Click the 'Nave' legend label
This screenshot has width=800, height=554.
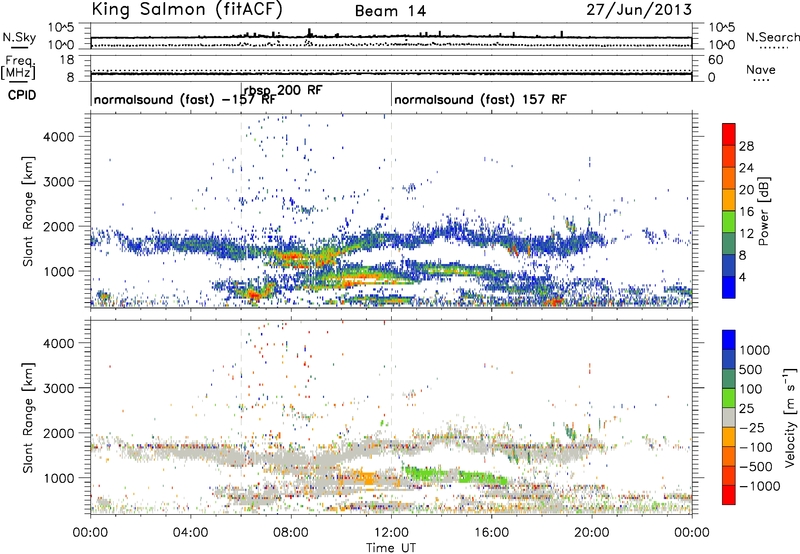tap(761, 69)
